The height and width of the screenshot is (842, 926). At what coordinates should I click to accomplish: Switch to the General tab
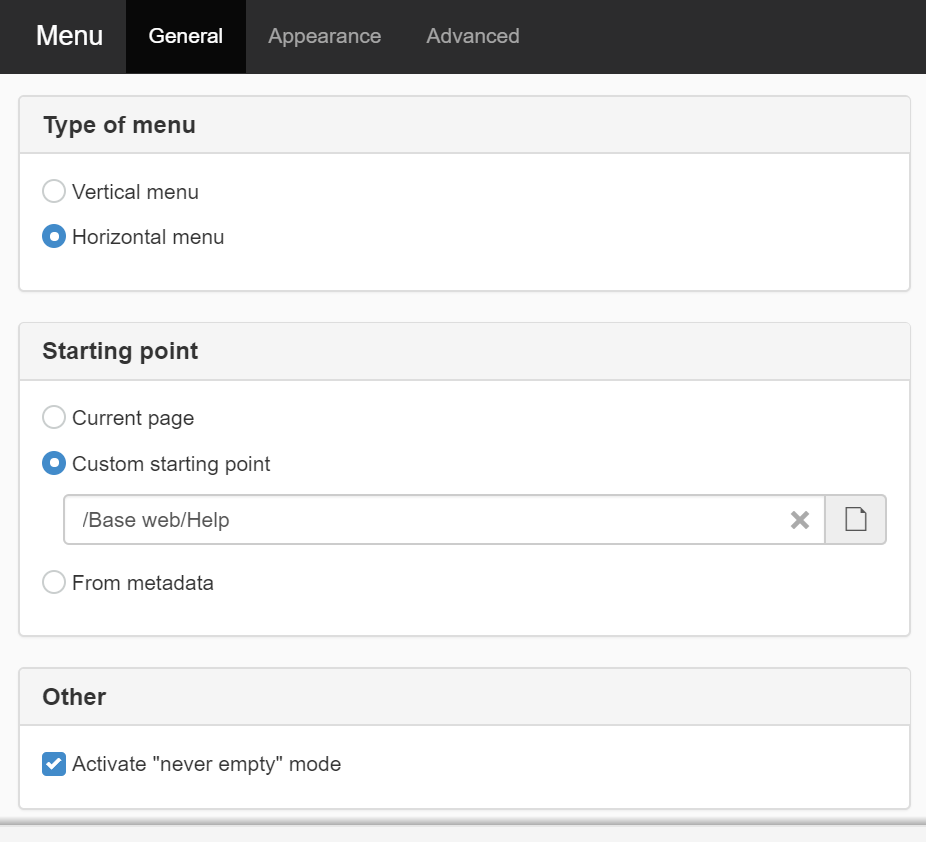point(185,36)
